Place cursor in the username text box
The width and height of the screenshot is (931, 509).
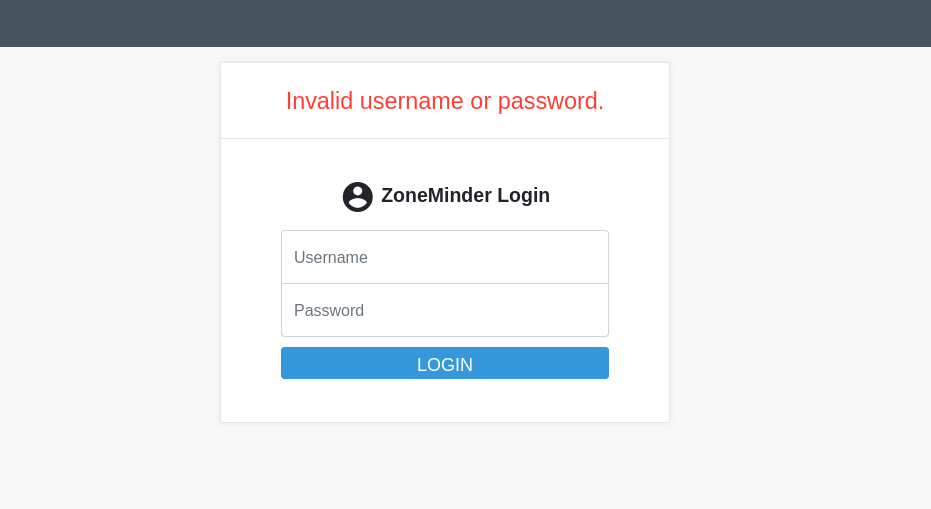[445, 257]
